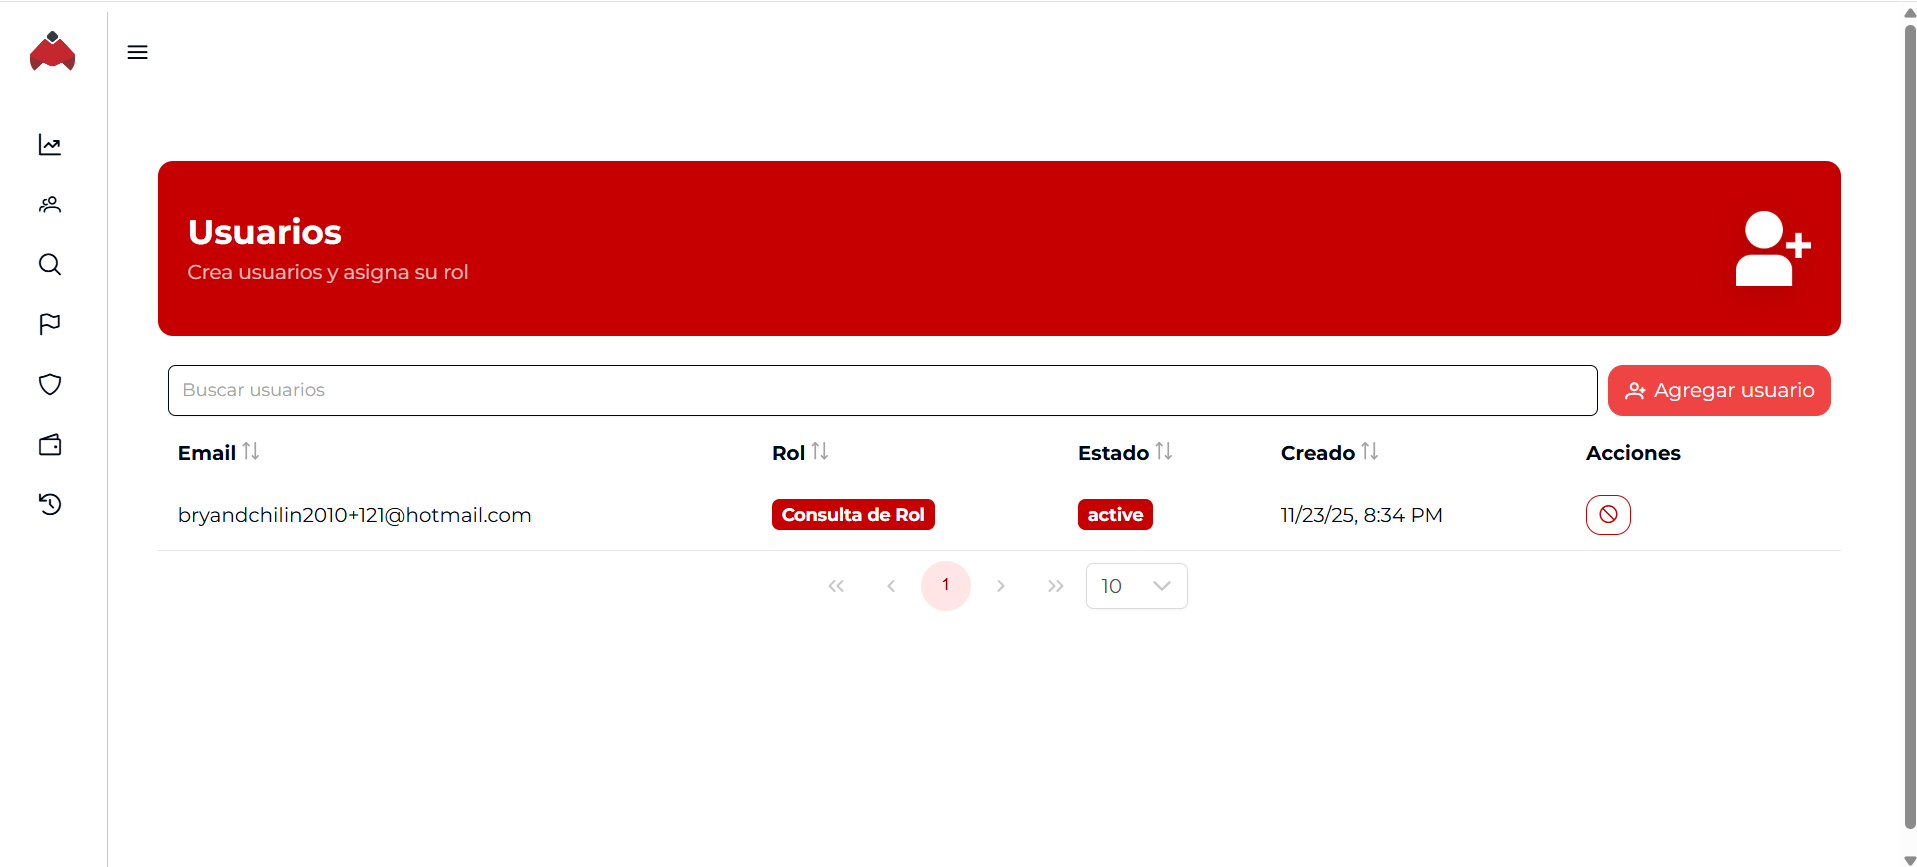
Task: Sort the table by Creado column
Action: [1369, 452]
